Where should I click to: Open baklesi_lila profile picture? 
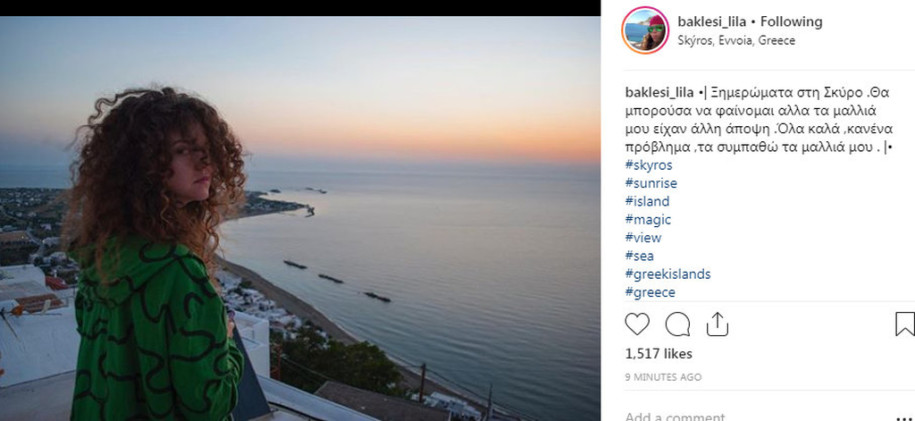click(645, 30)
